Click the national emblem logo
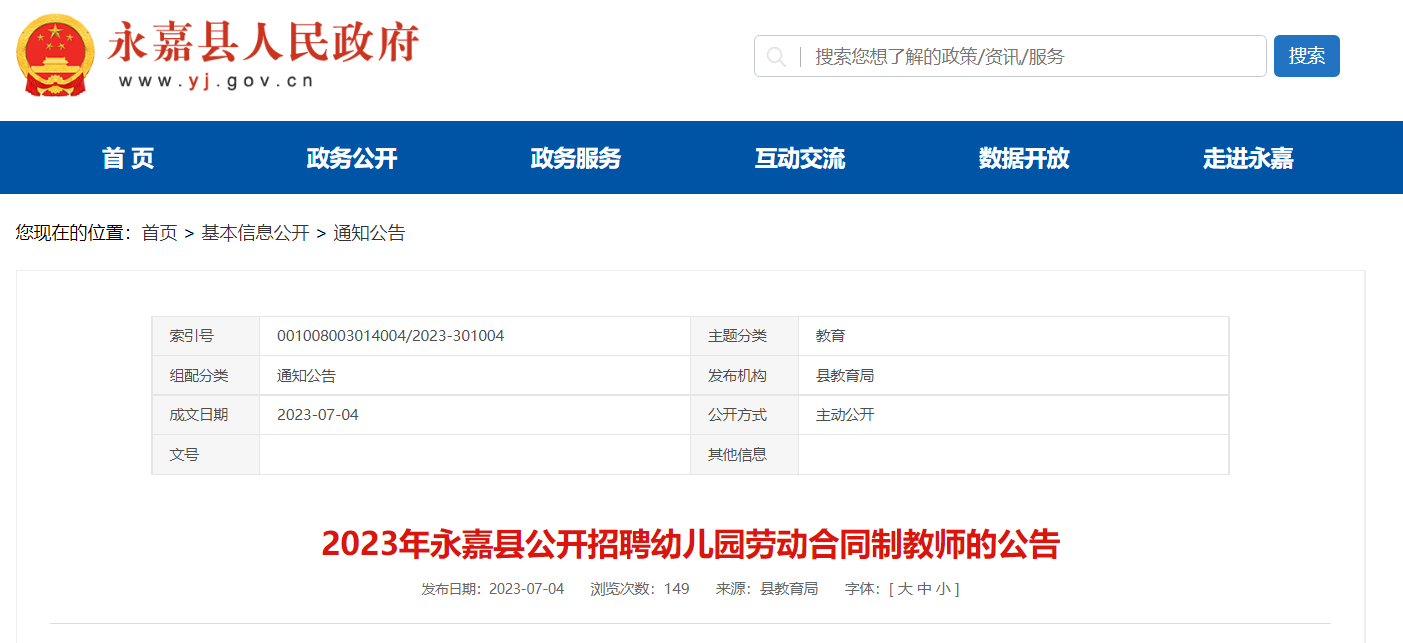The height and width of the screenshot is (643, 1403). pyautogui.click(x=55, y=55)
